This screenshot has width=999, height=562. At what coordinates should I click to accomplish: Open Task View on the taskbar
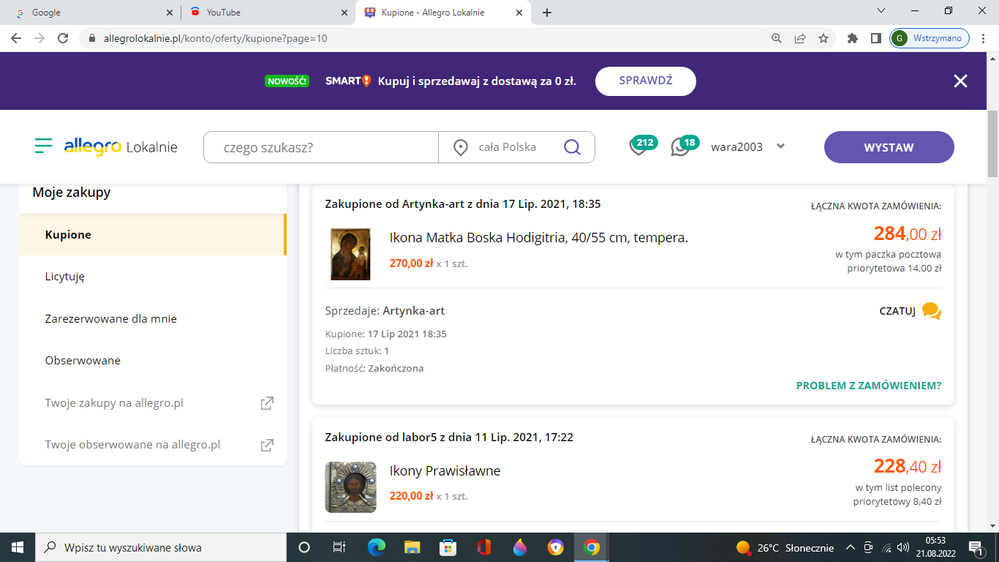coord(339,547)
